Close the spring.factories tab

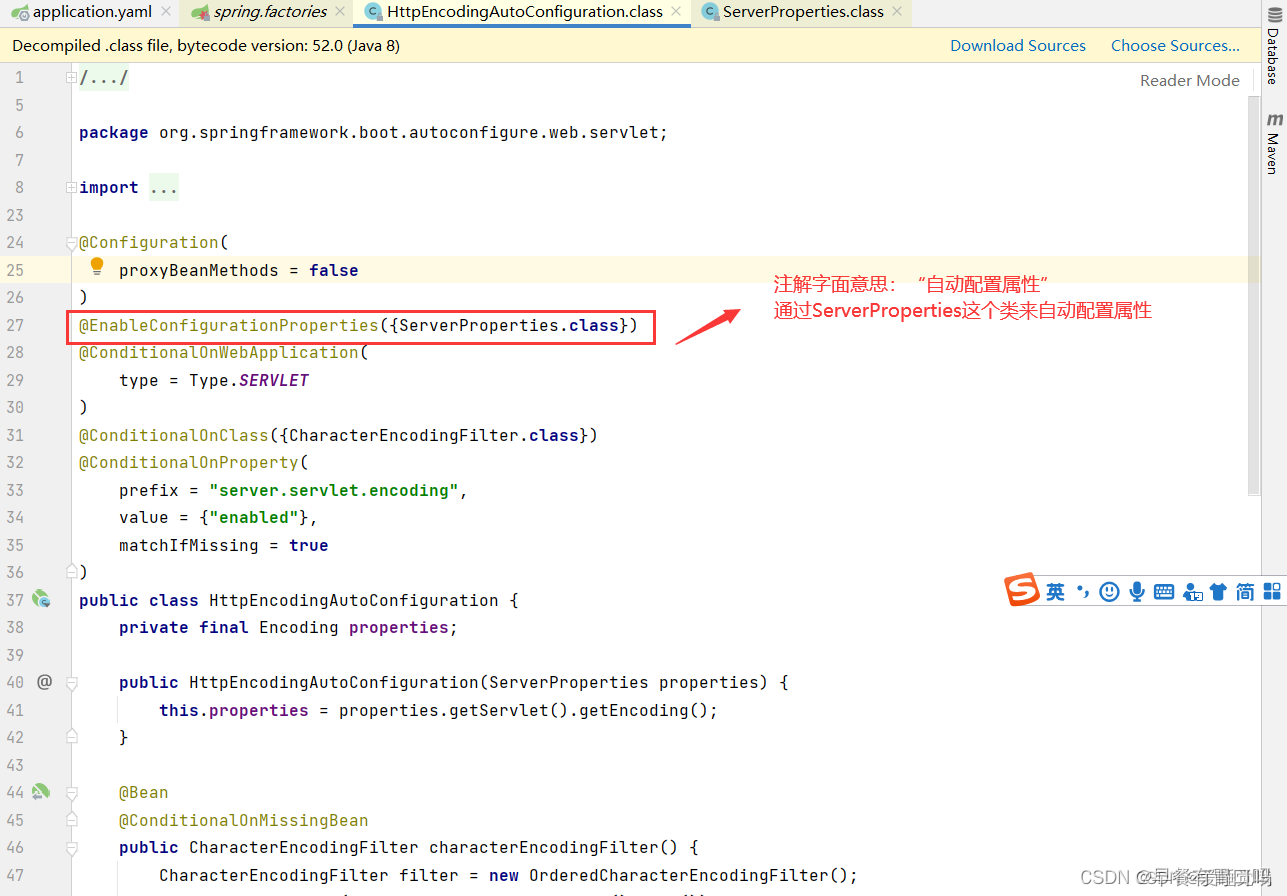(340, 12)
